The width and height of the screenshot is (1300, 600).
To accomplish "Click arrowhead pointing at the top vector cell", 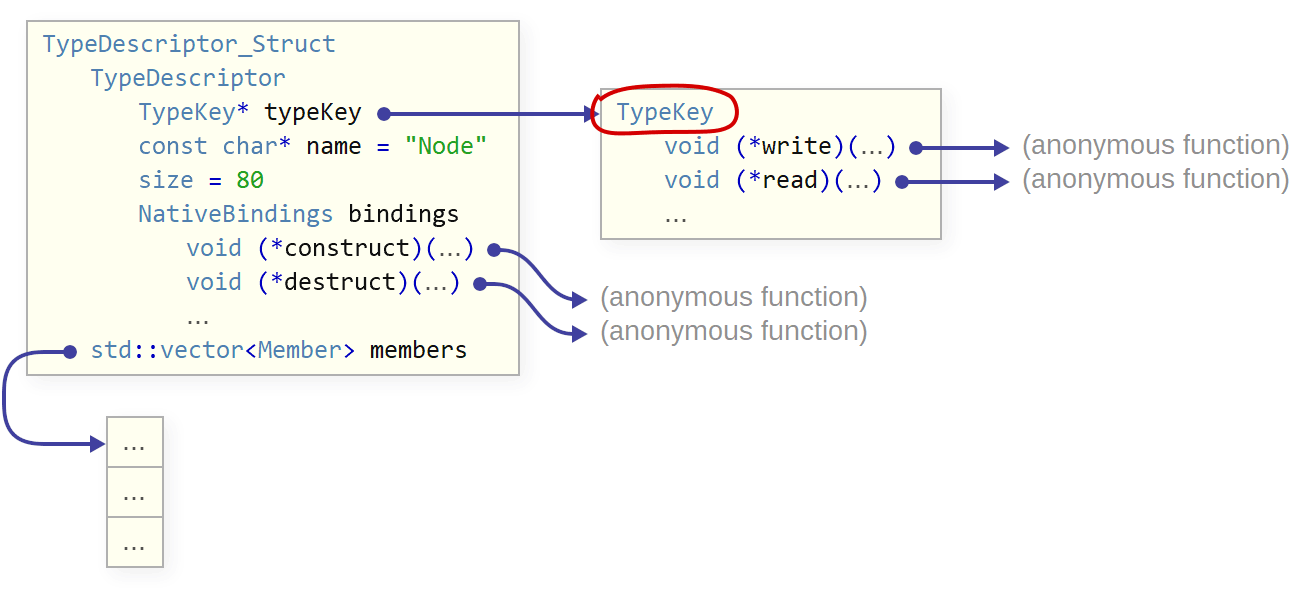I will (x=98, y=443).
